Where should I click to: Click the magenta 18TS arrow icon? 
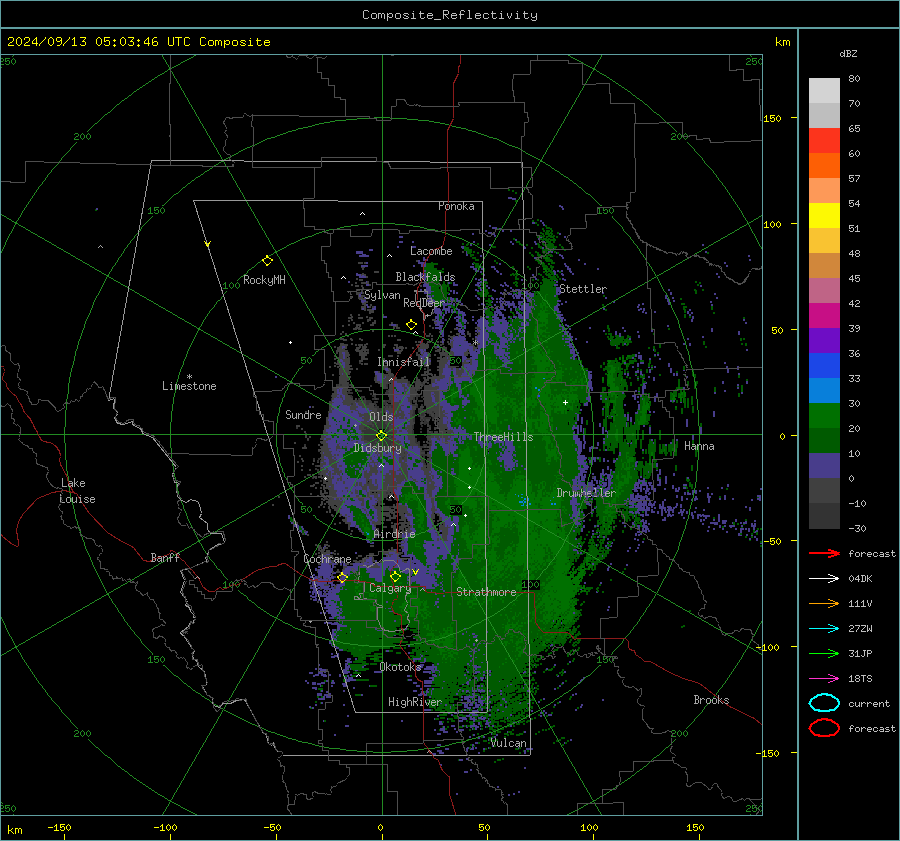(824, 679)
